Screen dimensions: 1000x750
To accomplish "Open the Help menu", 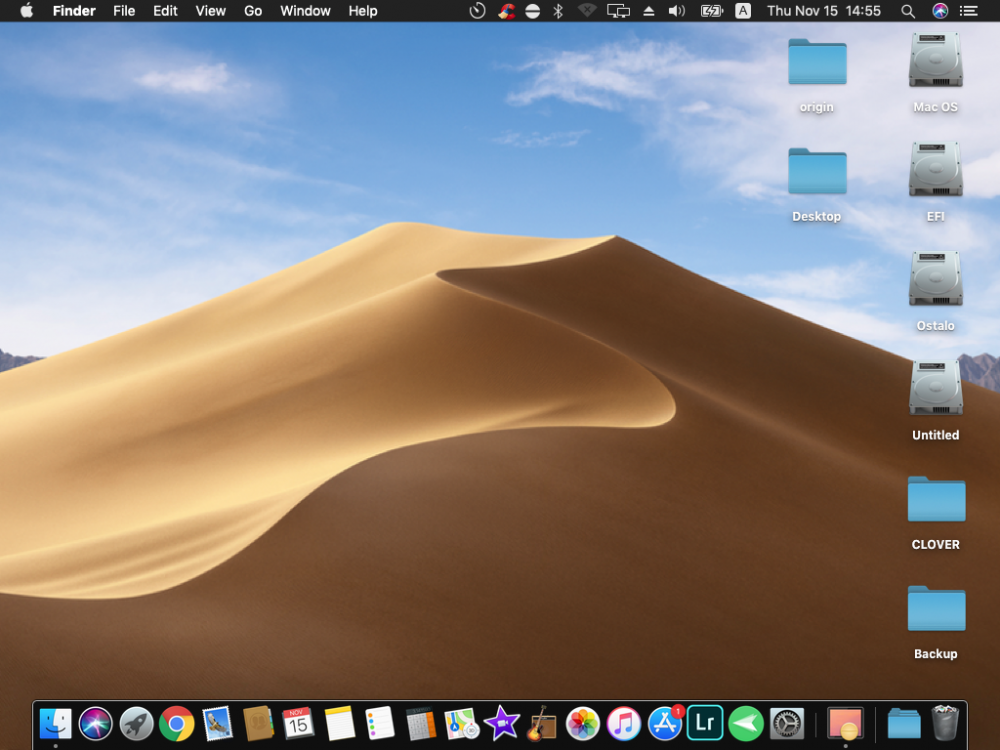I will click(363, 11).
